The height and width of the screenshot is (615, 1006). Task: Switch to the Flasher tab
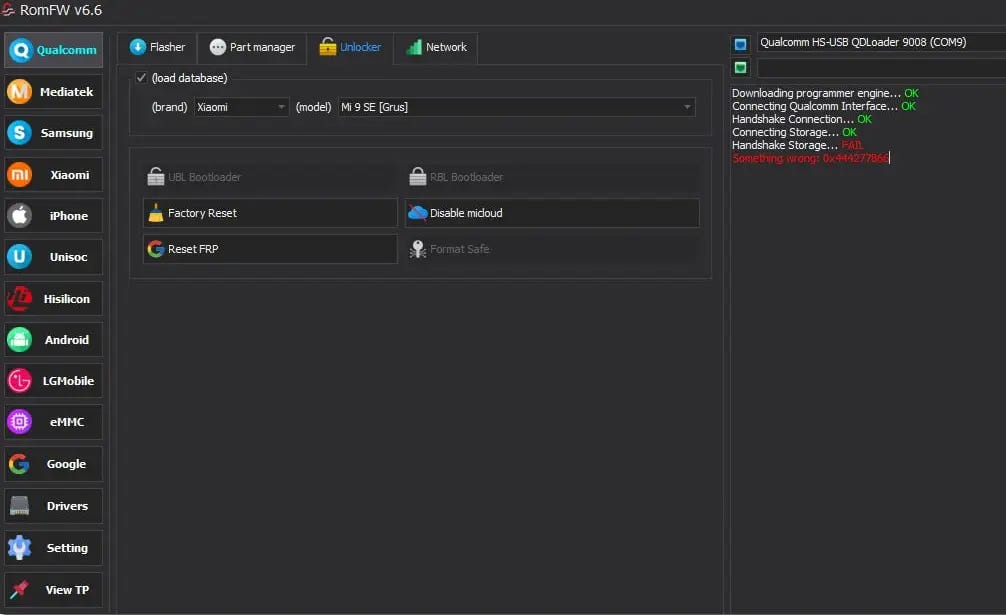click(158, 46)
